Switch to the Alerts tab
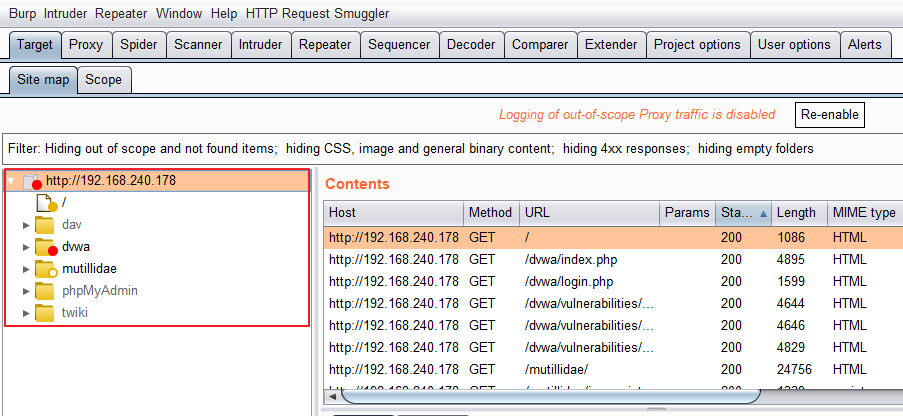The height and width of the screenshot is (416, 903). (864, 45)
